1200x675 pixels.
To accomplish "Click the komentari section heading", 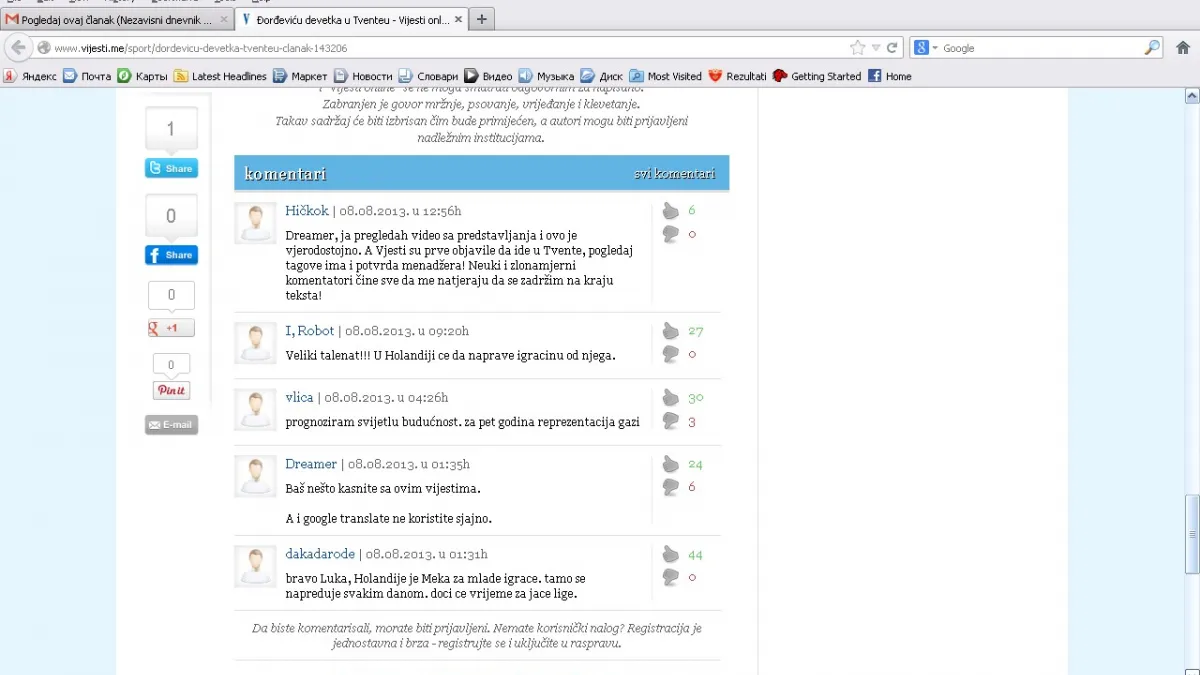I will pyautogui.click(x=285, y=174).
